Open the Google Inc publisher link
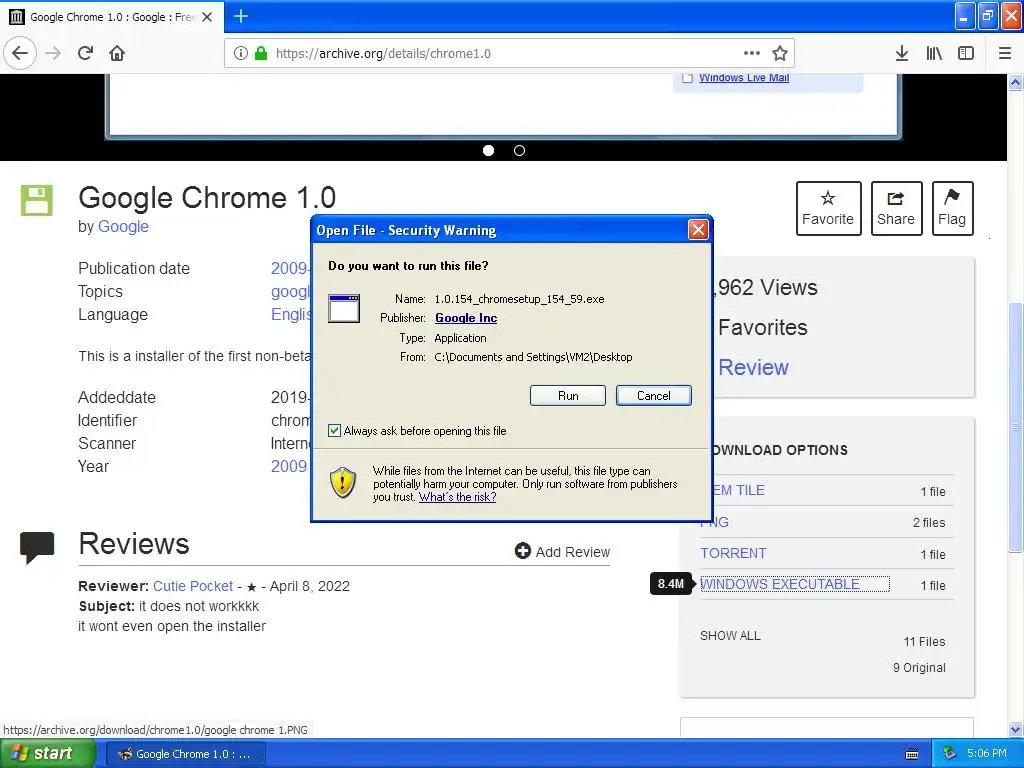Image resolution: width=1024 pixels, height=768 pixels. [x=466, y=318]
